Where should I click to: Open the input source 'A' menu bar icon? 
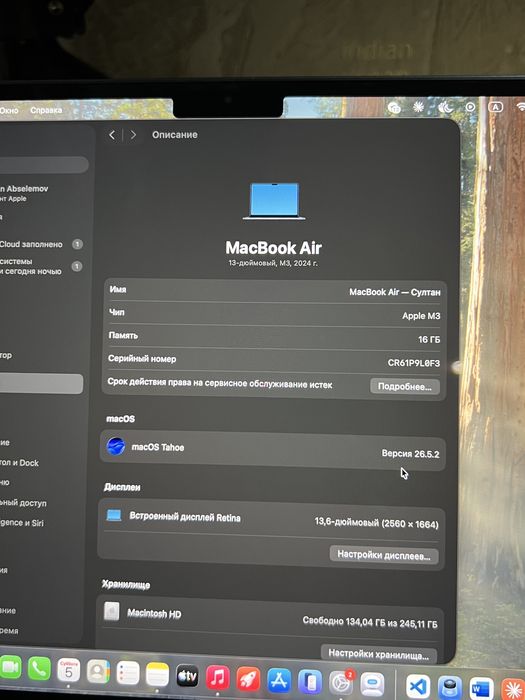[x=496, y=107]
